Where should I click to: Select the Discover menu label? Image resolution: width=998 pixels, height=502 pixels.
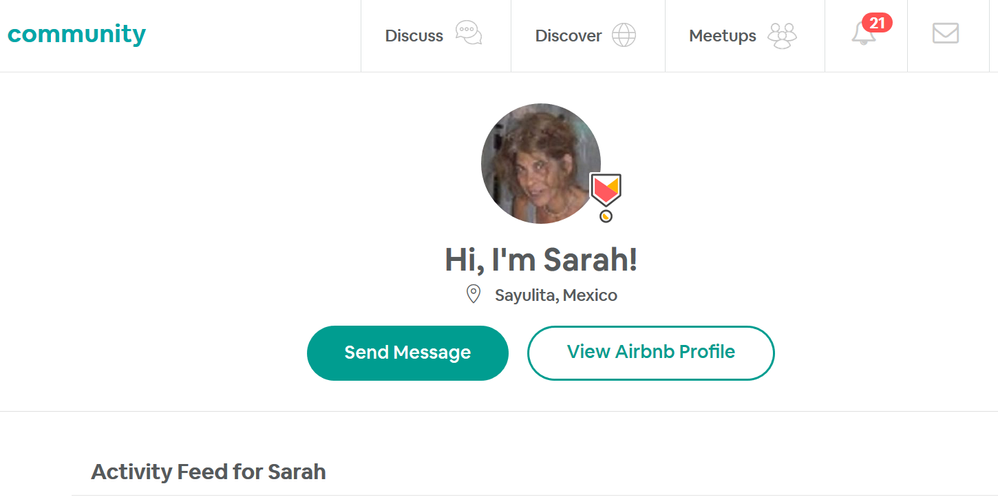[x=568, y=36]
